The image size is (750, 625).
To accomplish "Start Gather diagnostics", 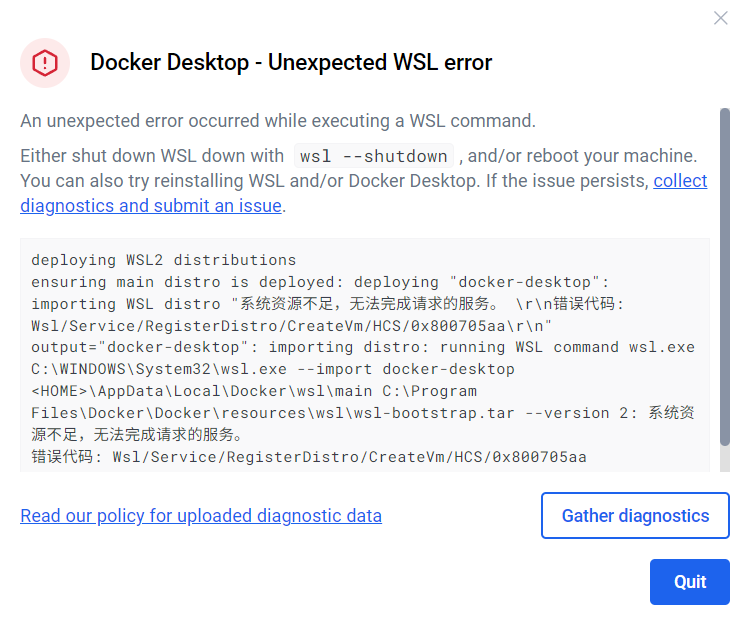I will (635, 515).
